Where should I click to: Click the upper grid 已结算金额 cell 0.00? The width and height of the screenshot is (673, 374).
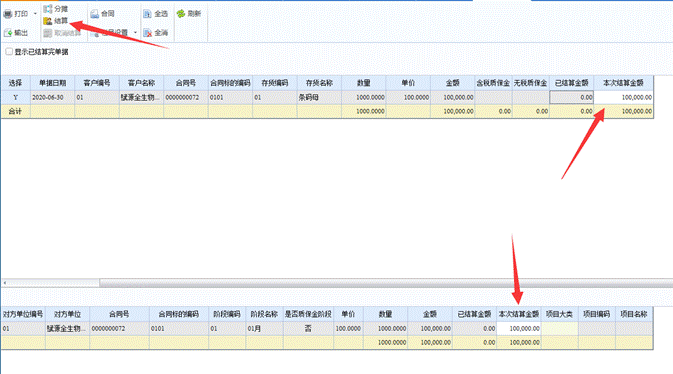[572, 97]
